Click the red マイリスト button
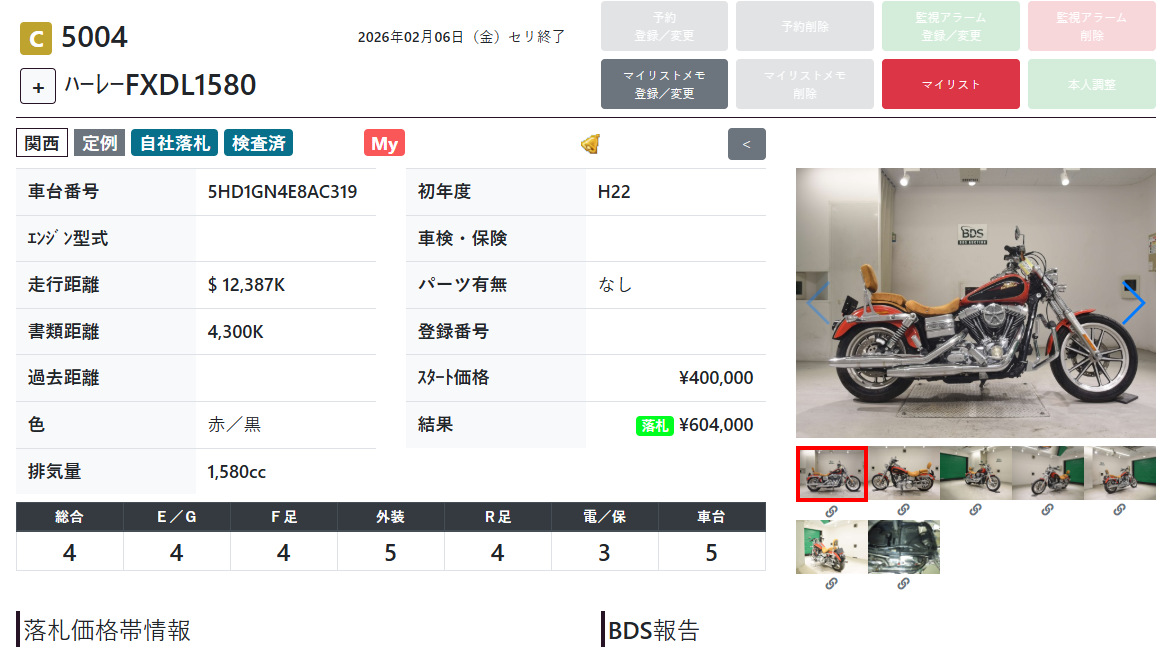Image resolution: width=1173 pixels, height=651 pixels. [x=950, y=85]
